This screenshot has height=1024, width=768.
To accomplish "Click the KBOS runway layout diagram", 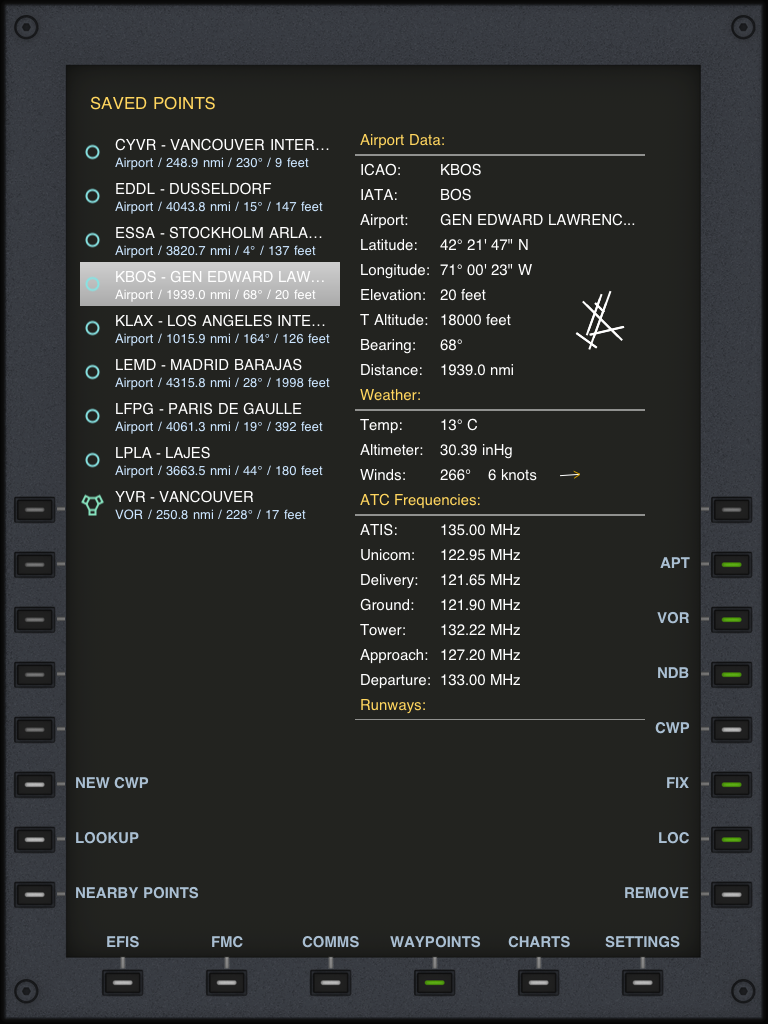I will point(600,321).
